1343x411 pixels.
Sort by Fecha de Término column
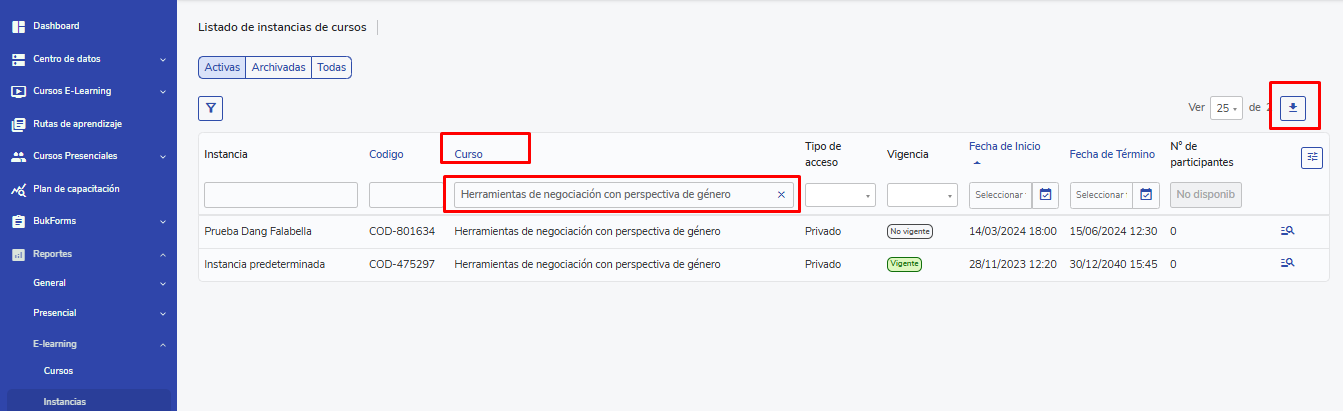coord(1112,154)
